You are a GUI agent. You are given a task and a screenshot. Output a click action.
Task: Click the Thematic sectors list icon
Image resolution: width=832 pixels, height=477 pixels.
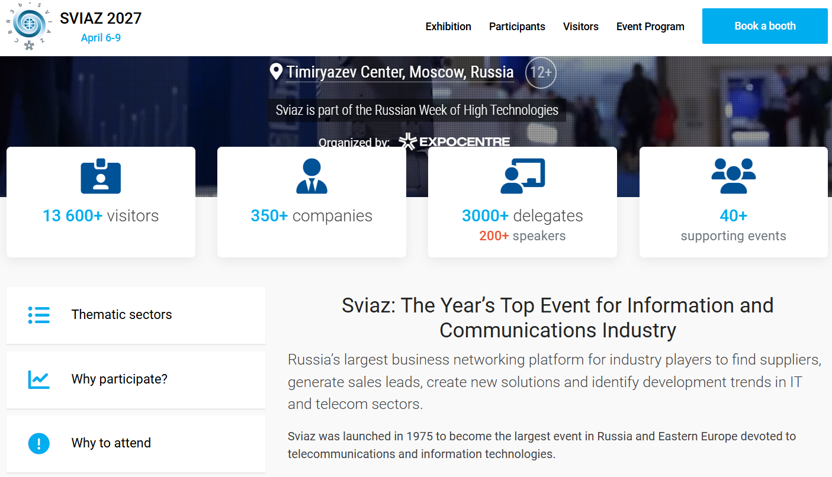39,315
